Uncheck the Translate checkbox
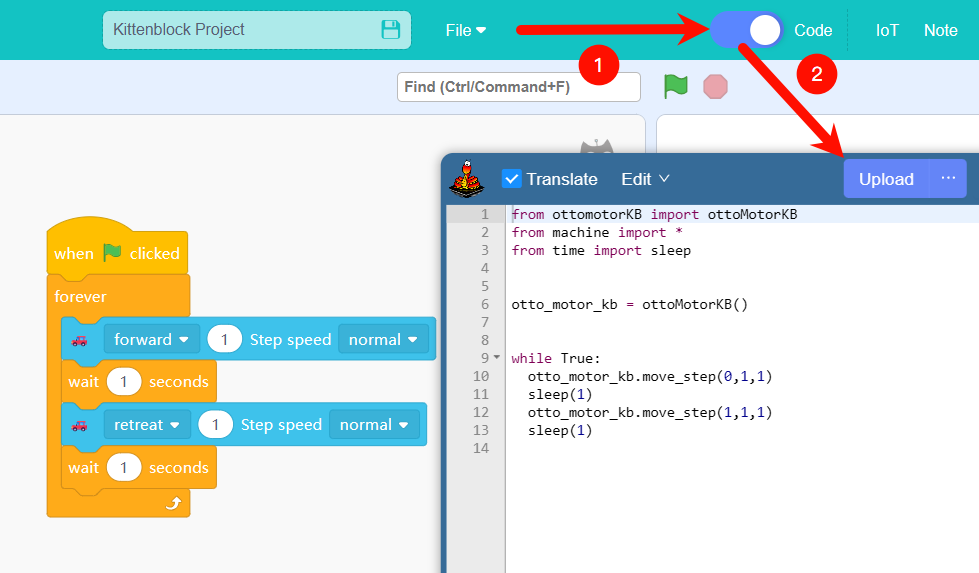Screen dimensions: 979x573 (512, 179)
